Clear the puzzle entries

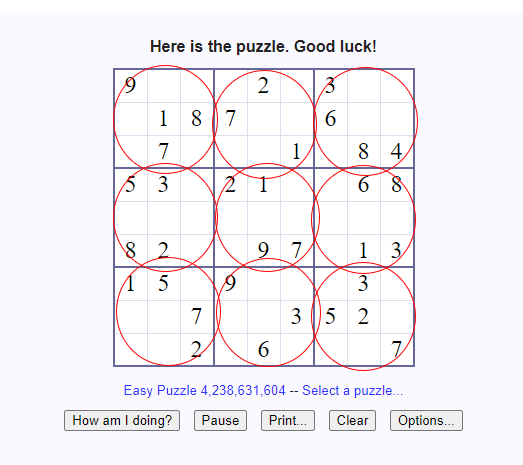pyautogui.click(x=352, y=420)
